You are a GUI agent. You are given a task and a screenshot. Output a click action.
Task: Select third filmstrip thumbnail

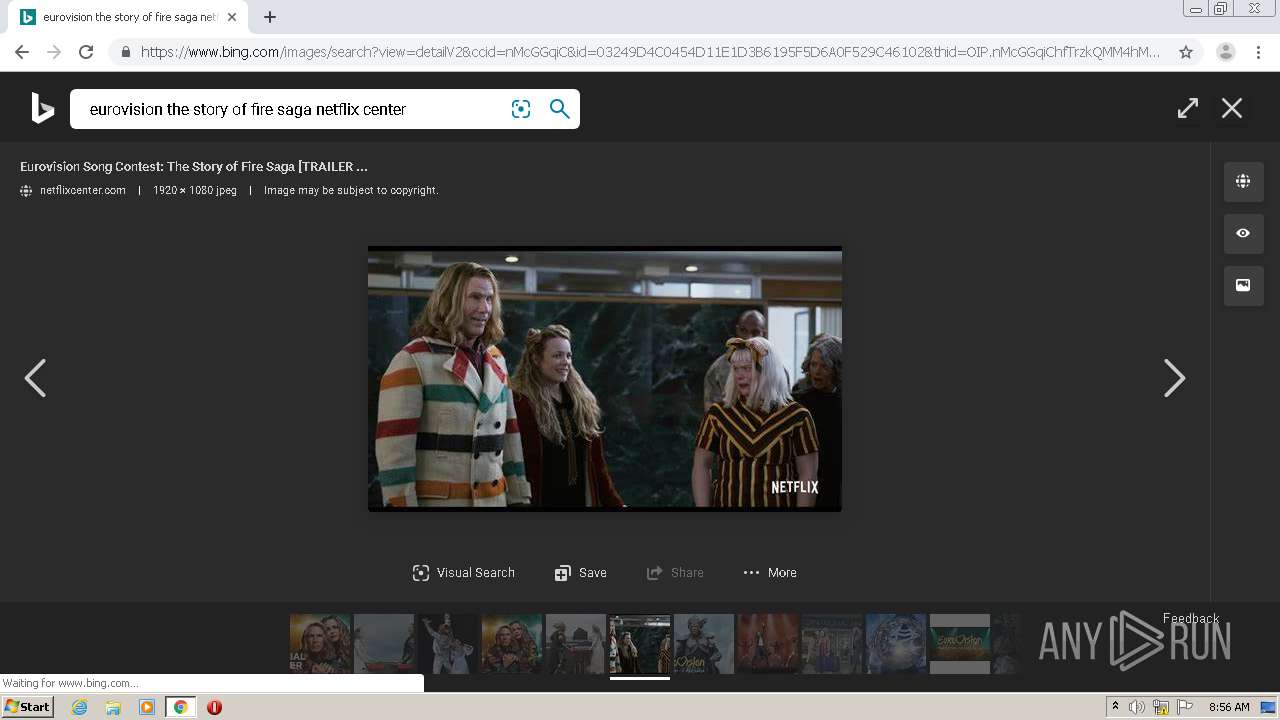click(448, 643)
